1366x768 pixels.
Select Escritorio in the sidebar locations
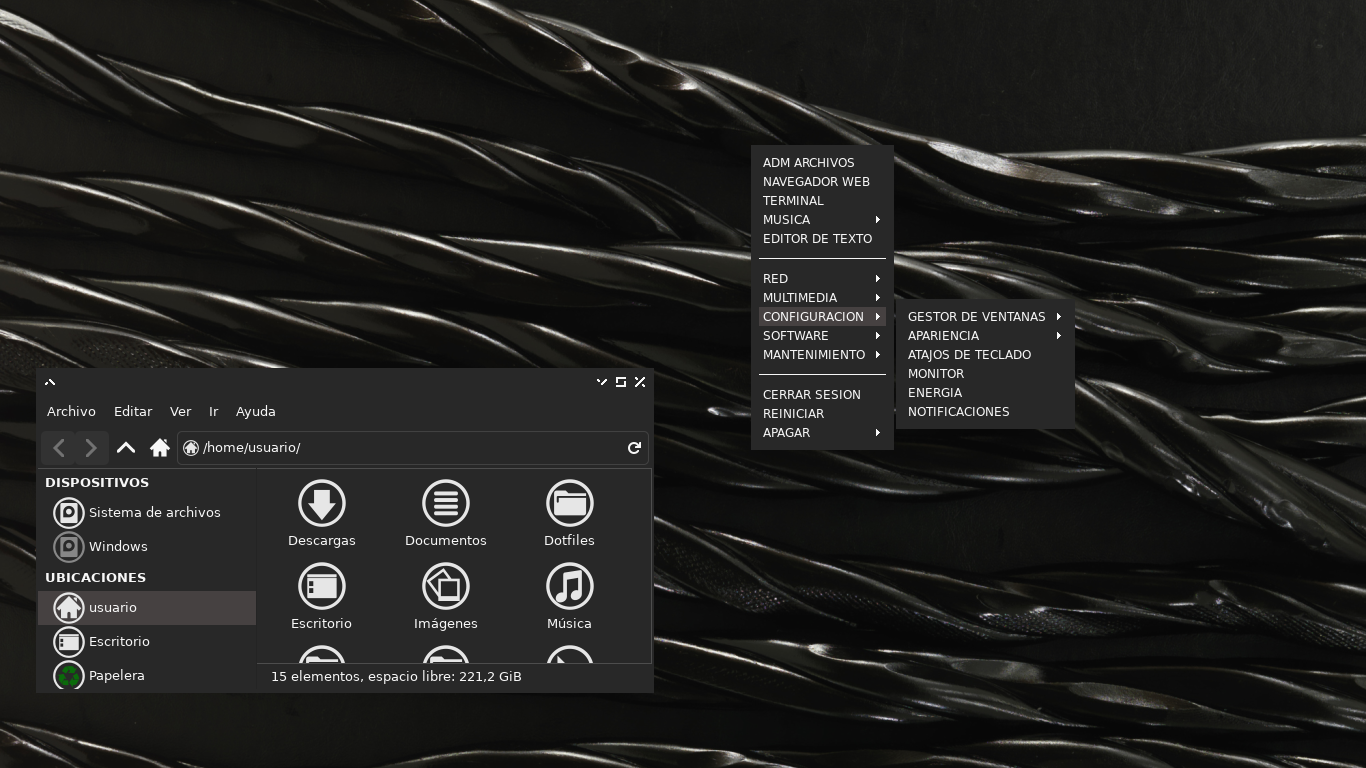pos(147,642)
